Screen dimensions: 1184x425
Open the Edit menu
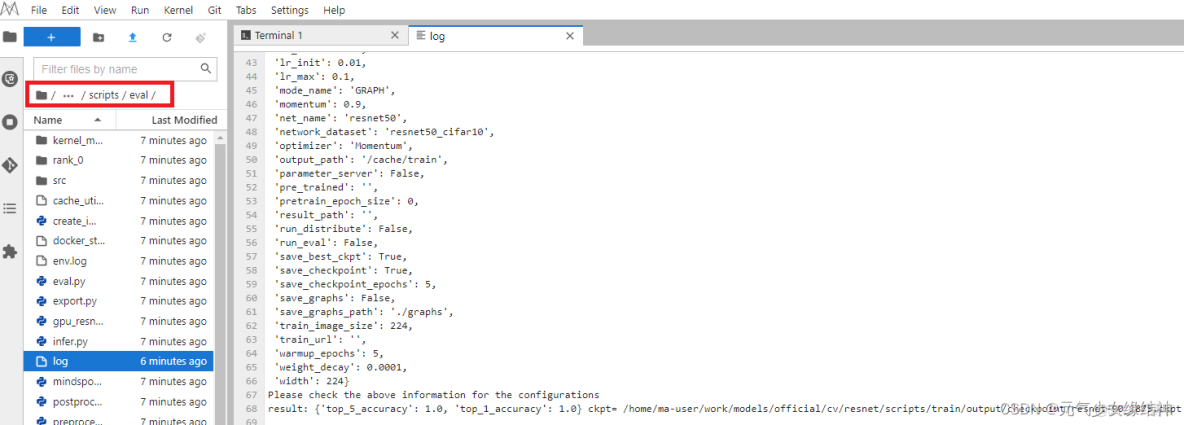[70, 11]
